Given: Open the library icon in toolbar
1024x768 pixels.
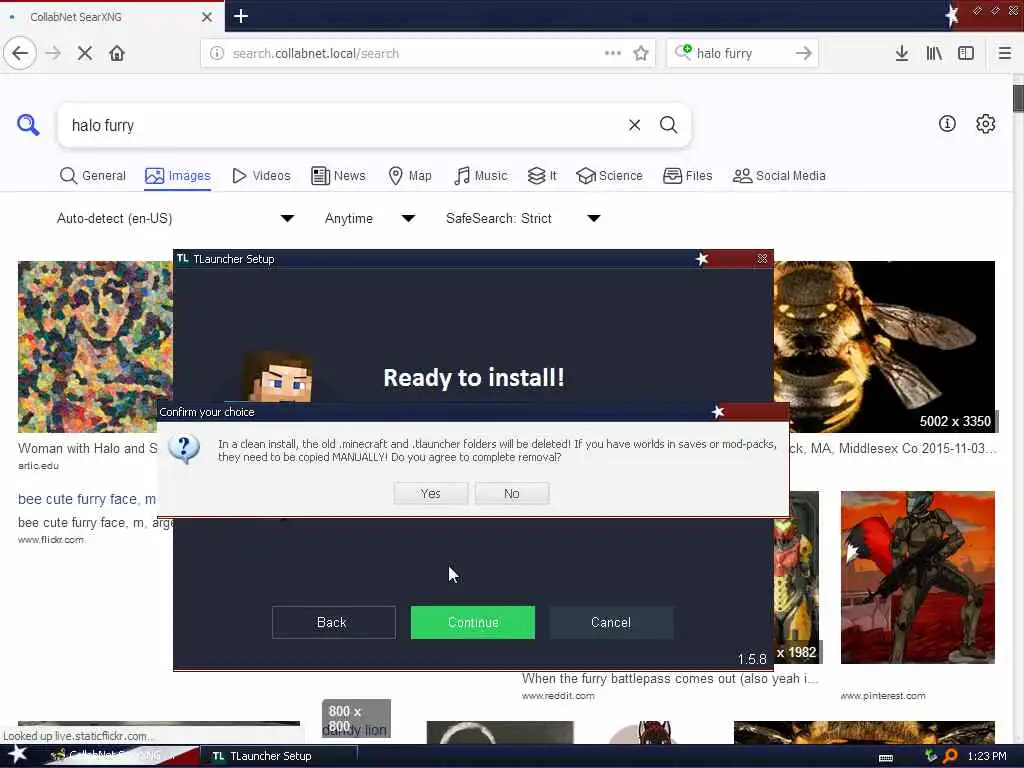Looking at the screenshot, I should coord(934,53).
